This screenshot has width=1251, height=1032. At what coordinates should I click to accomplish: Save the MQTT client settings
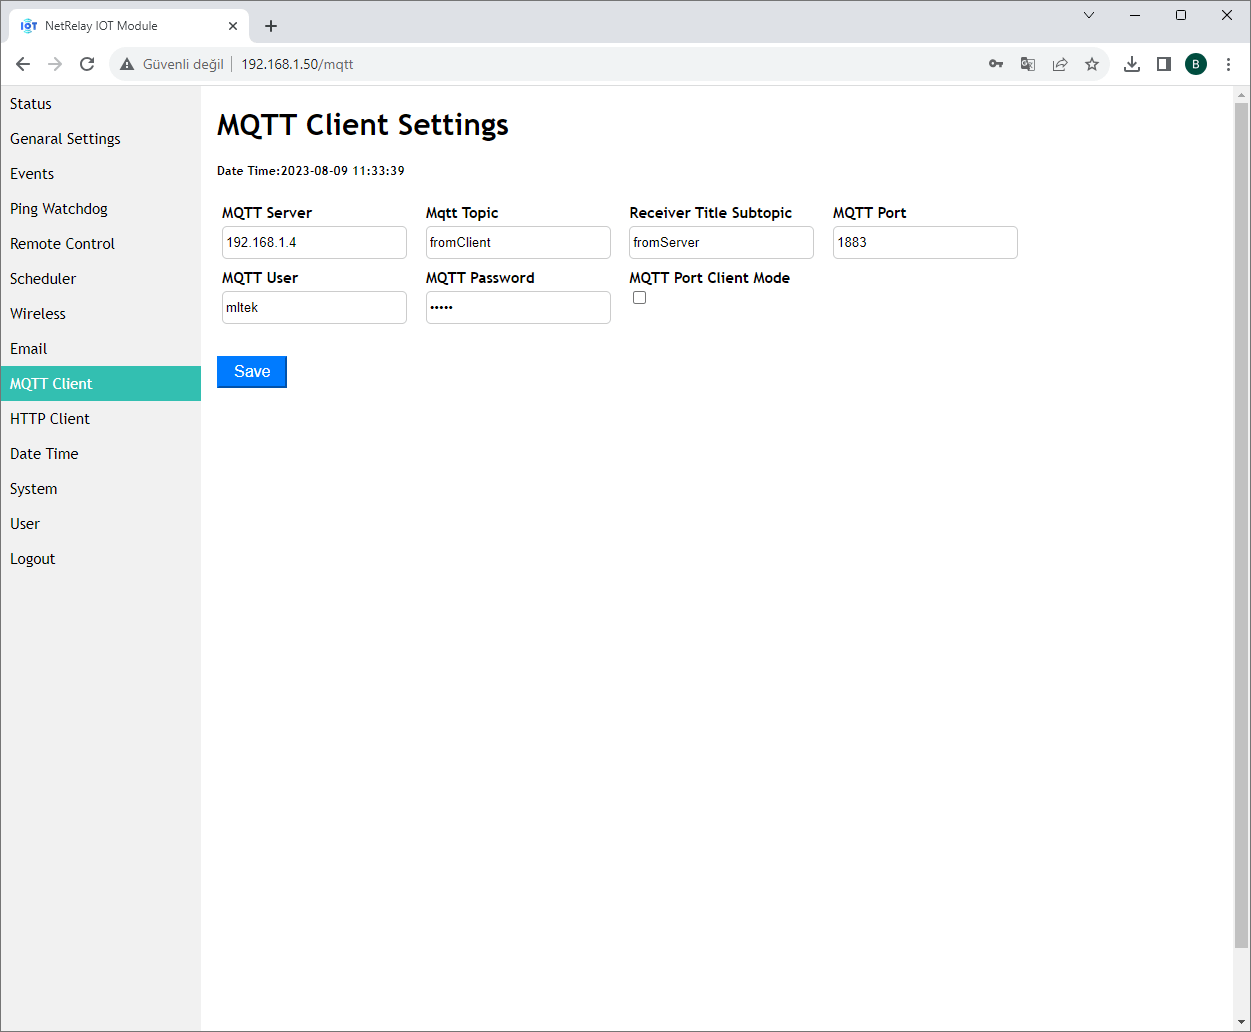(251, 371)
